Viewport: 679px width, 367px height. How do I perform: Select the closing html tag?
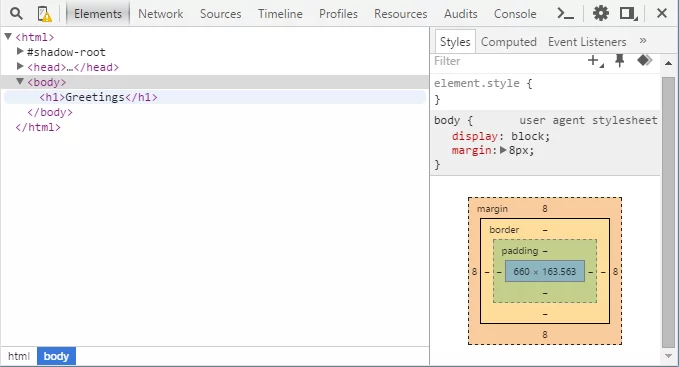[x=38, y=128]
